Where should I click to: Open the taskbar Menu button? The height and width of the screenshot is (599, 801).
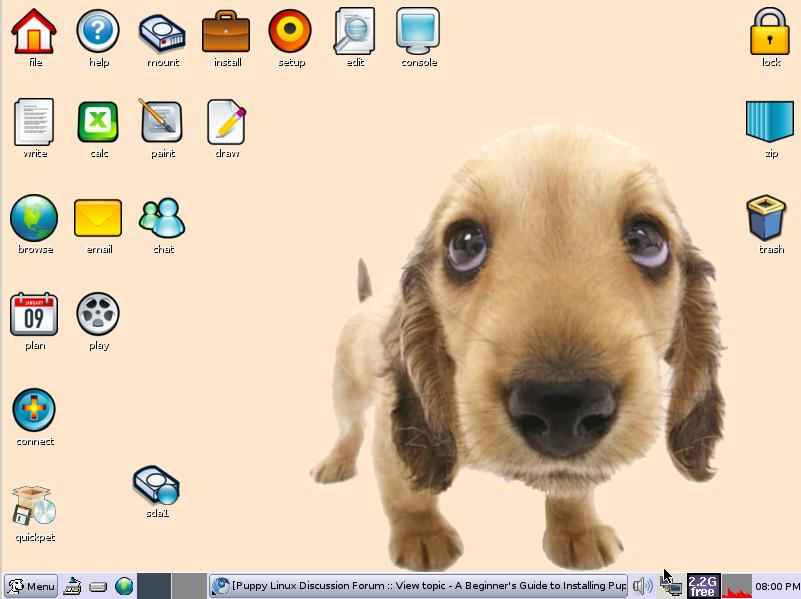point(31,586)
